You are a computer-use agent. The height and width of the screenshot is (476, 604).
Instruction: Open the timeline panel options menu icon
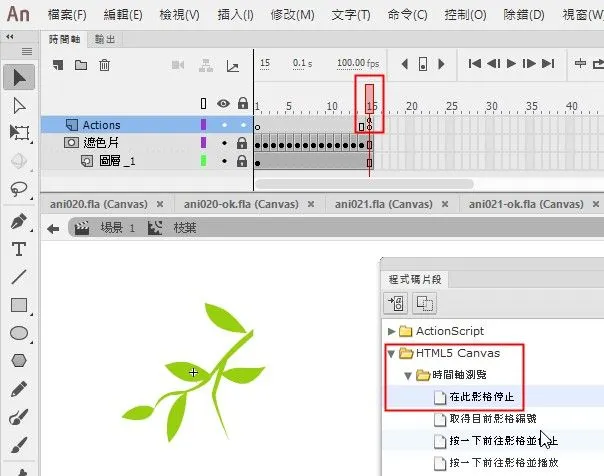pyautogui.click(x=27, y=52)
